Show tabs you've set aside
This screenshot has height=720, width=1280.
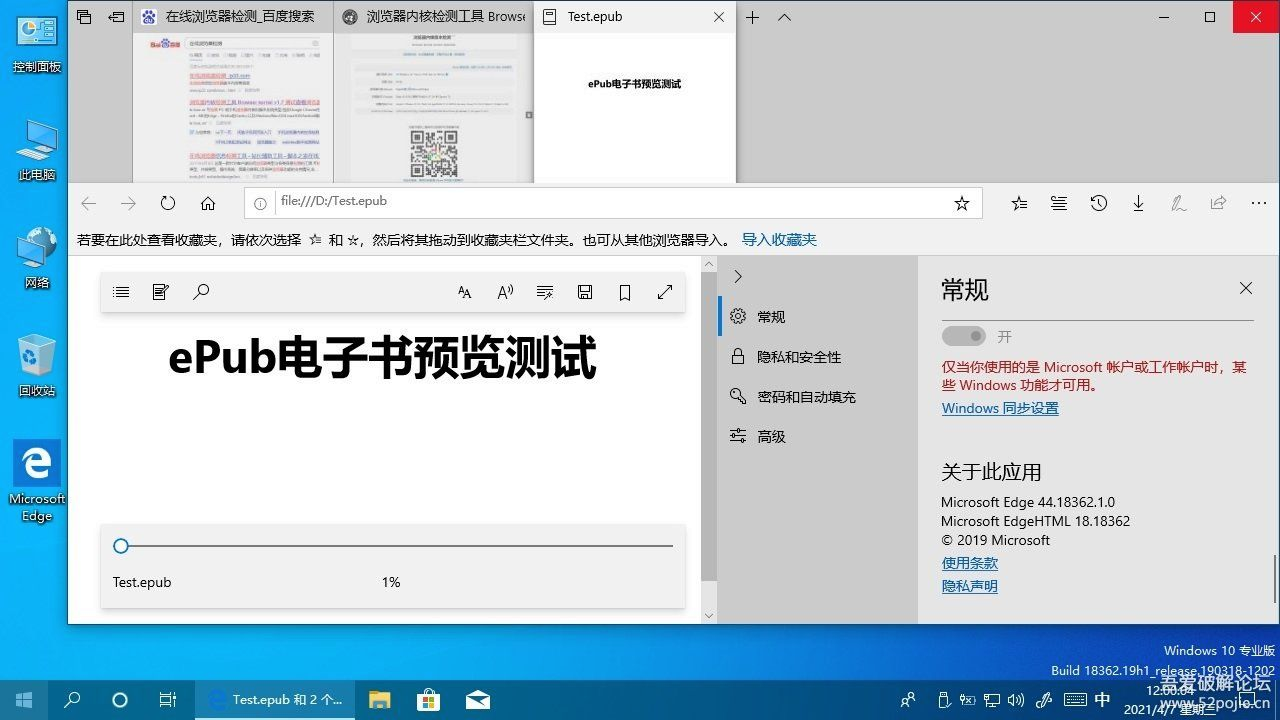pyautogui.click(x=84, y=17)
